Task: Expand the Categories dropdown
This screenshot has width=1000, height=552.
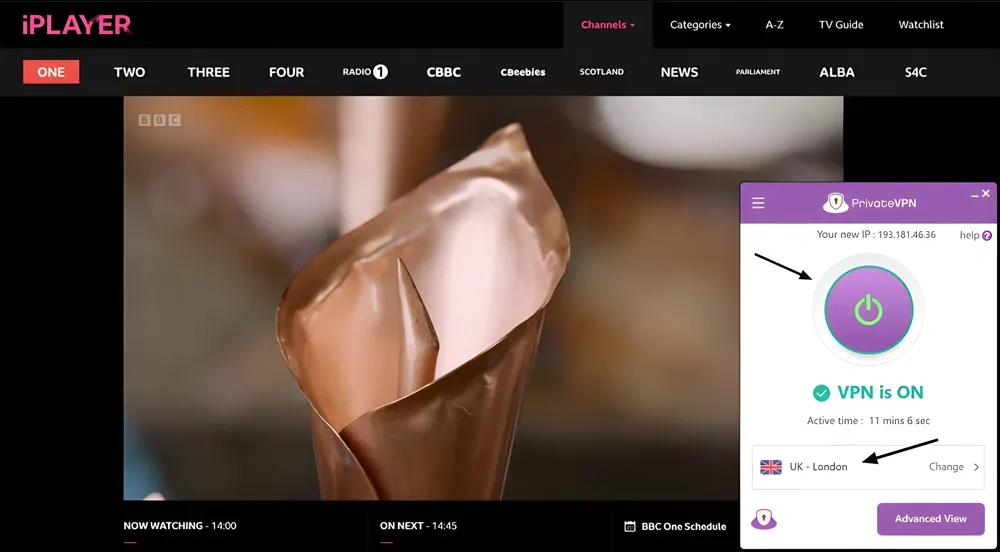Action: coord(700,25)
